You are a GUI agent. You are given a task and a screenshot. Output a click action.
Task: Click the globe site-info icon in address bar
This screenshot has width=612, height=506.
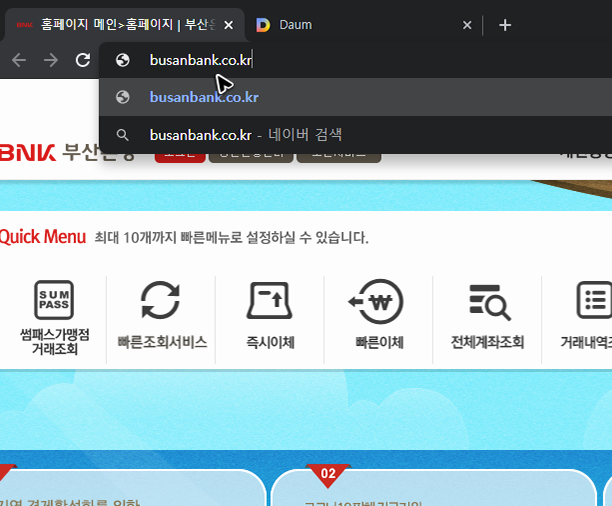pyautogui.click(x=123, y=60)
